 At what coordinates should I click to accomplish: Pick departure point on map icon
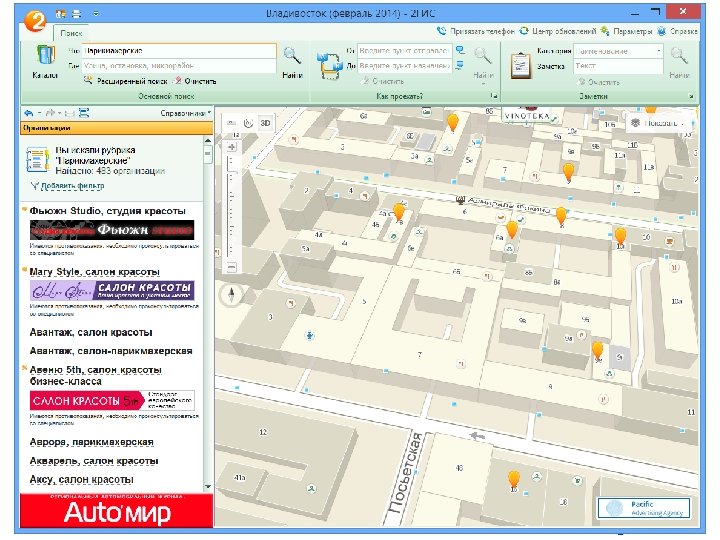[x=460, y=50]
